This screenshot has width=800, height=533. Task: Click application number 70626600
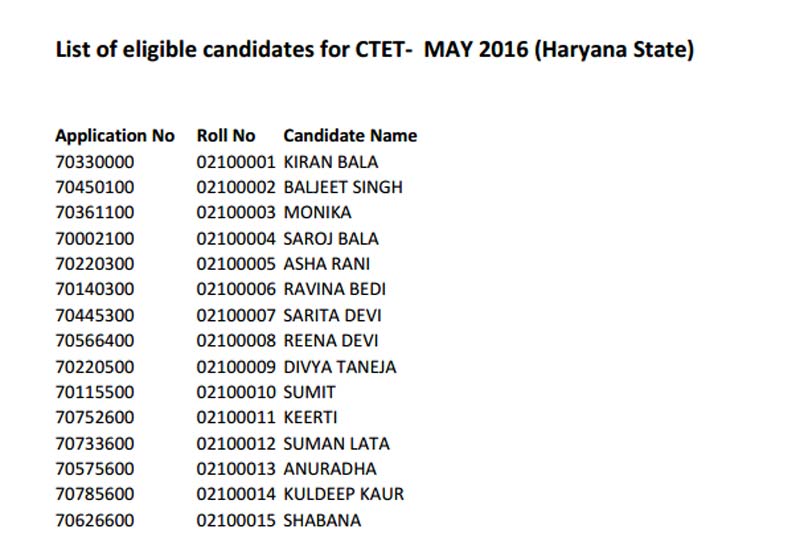pyautogui.click(x=95, y=520)
